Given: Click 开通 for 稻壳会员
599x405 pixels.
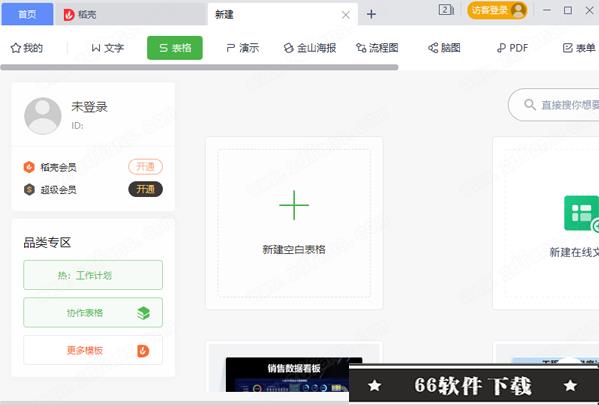Looking at the screenshot, I should point(145,167).
